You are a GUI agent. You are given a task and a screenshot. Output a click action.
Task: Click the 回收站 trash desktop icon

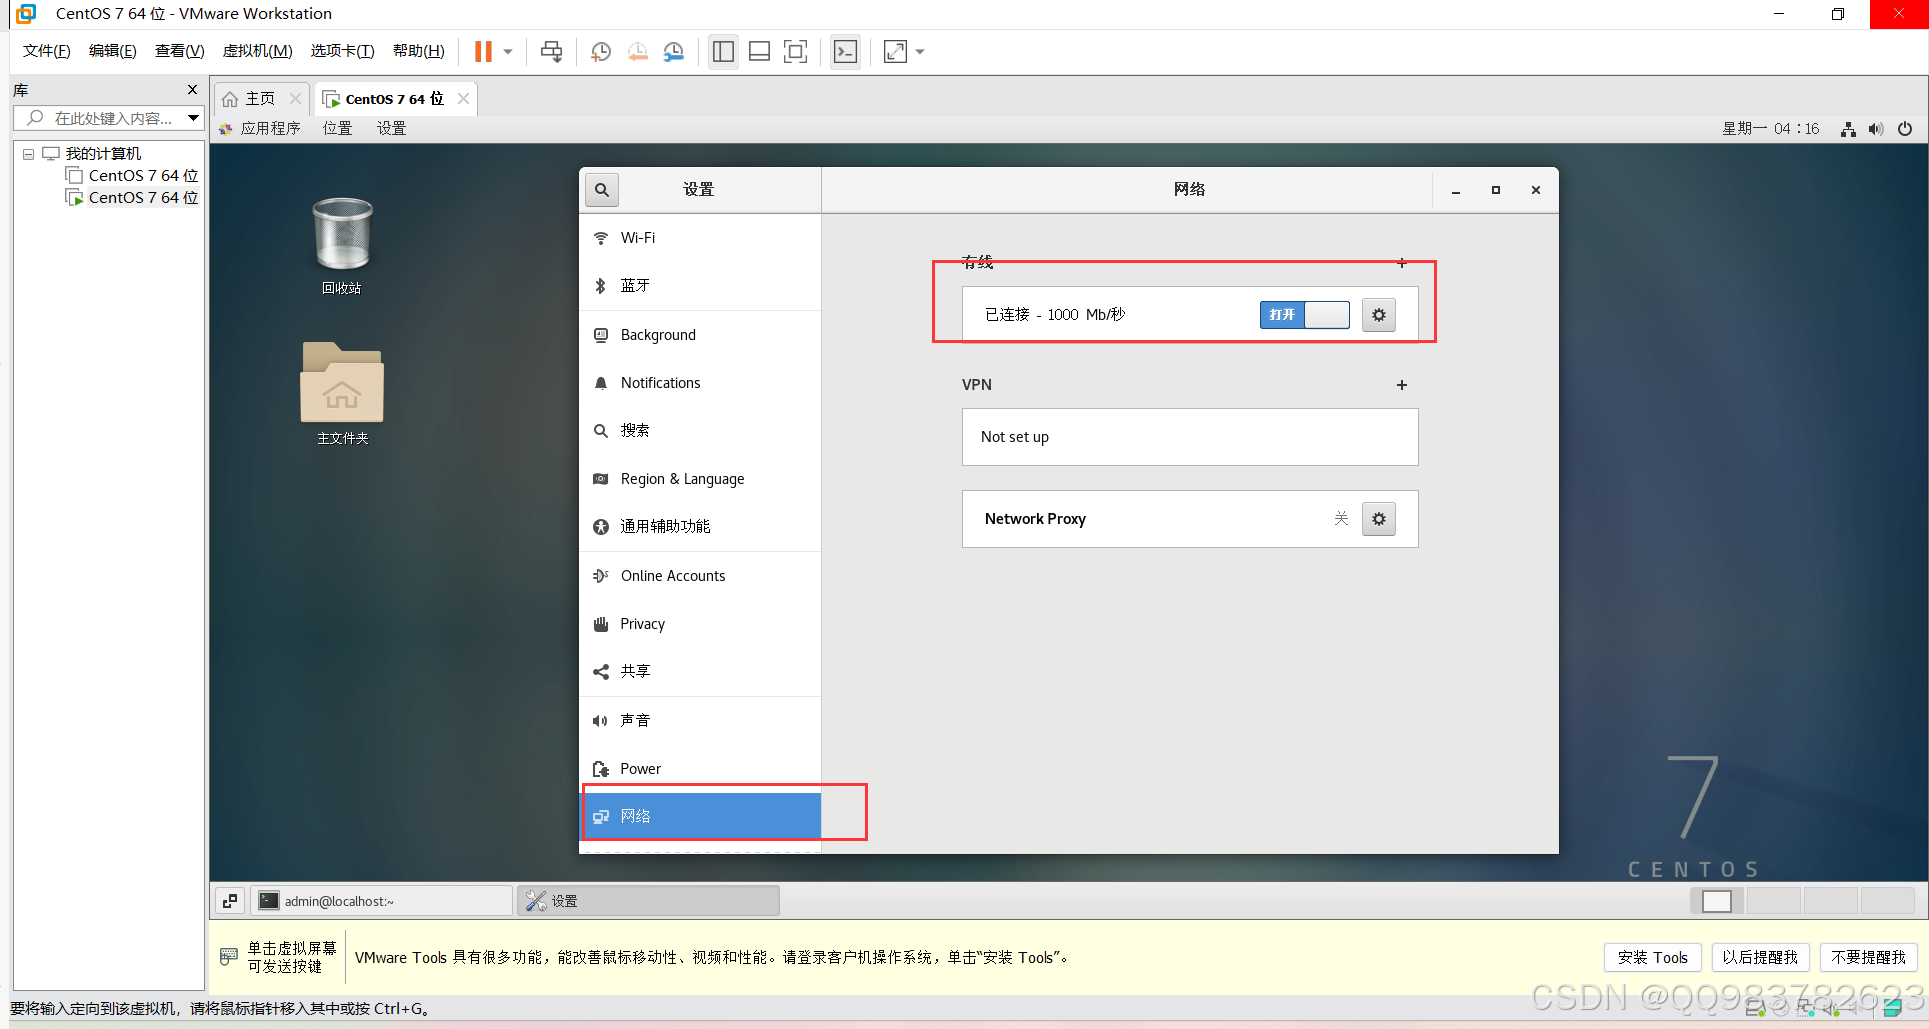pos(342,246)
